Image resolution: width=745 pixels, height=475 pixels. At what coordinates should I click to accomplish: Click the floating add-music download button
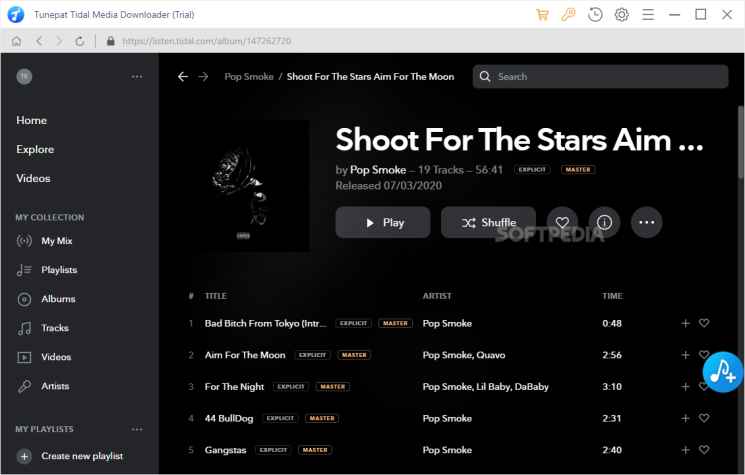click(x=721, y=371)
